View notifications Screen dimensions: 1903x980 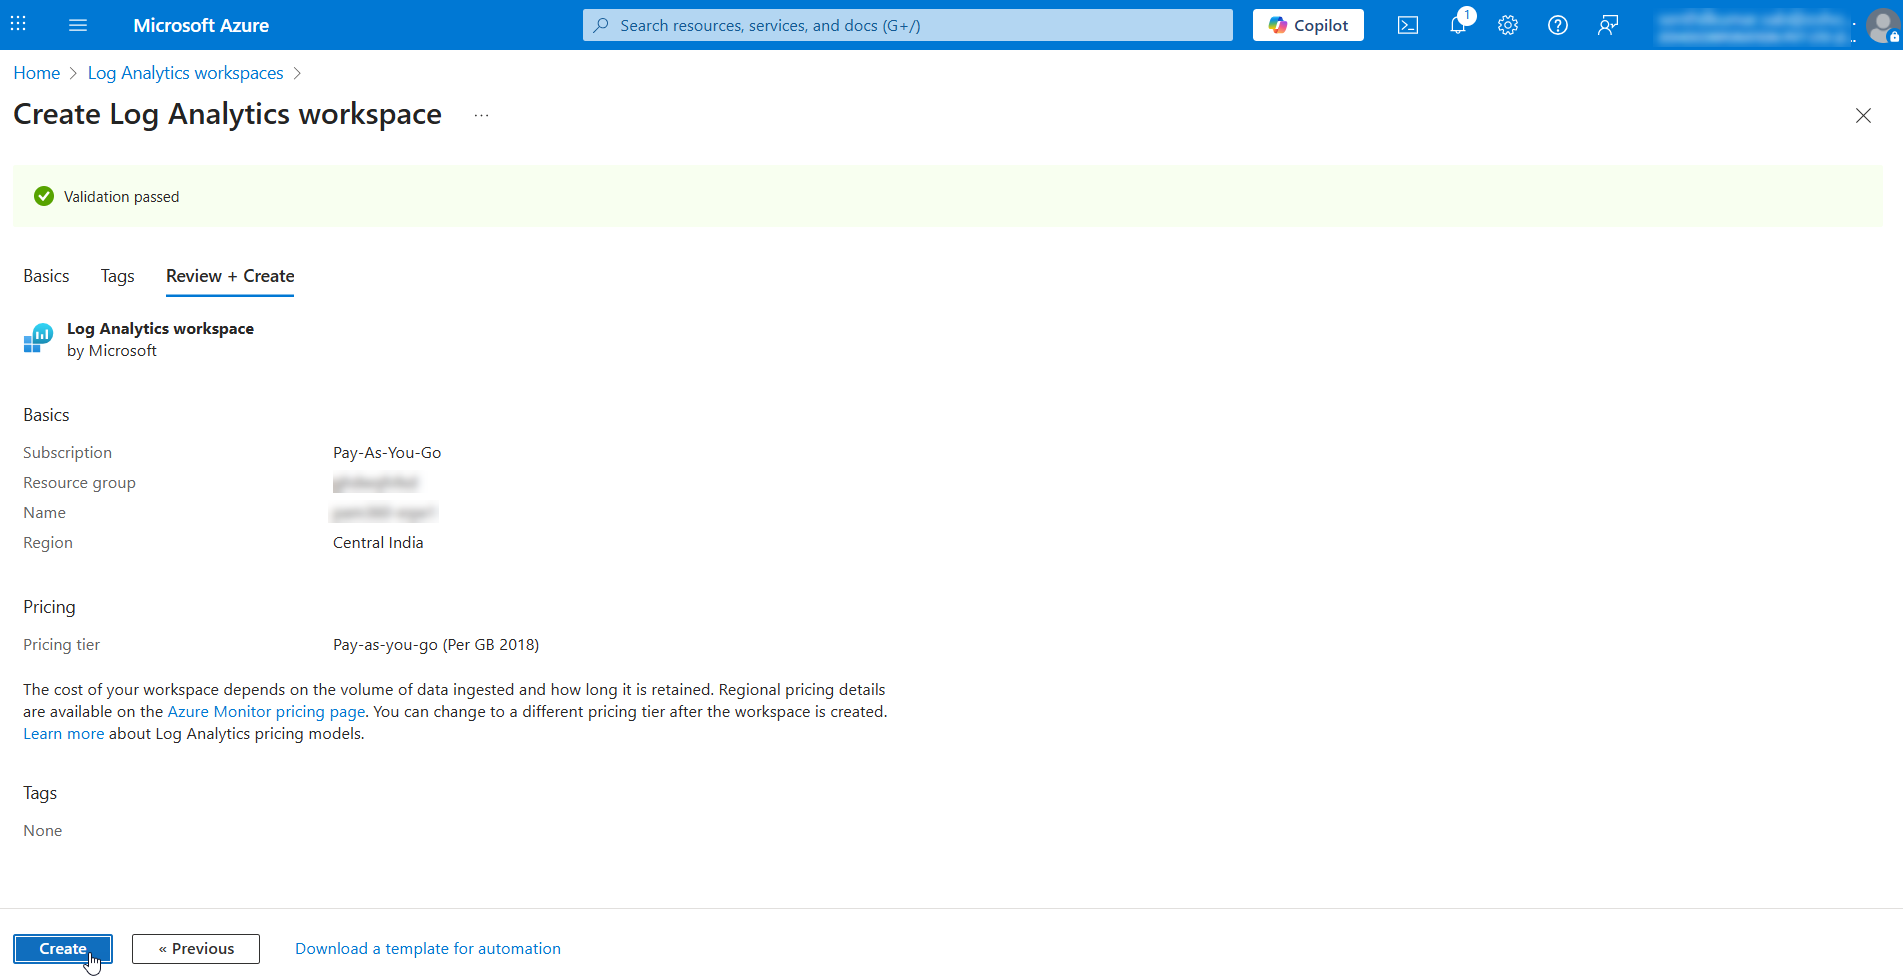pos(1457,25)
